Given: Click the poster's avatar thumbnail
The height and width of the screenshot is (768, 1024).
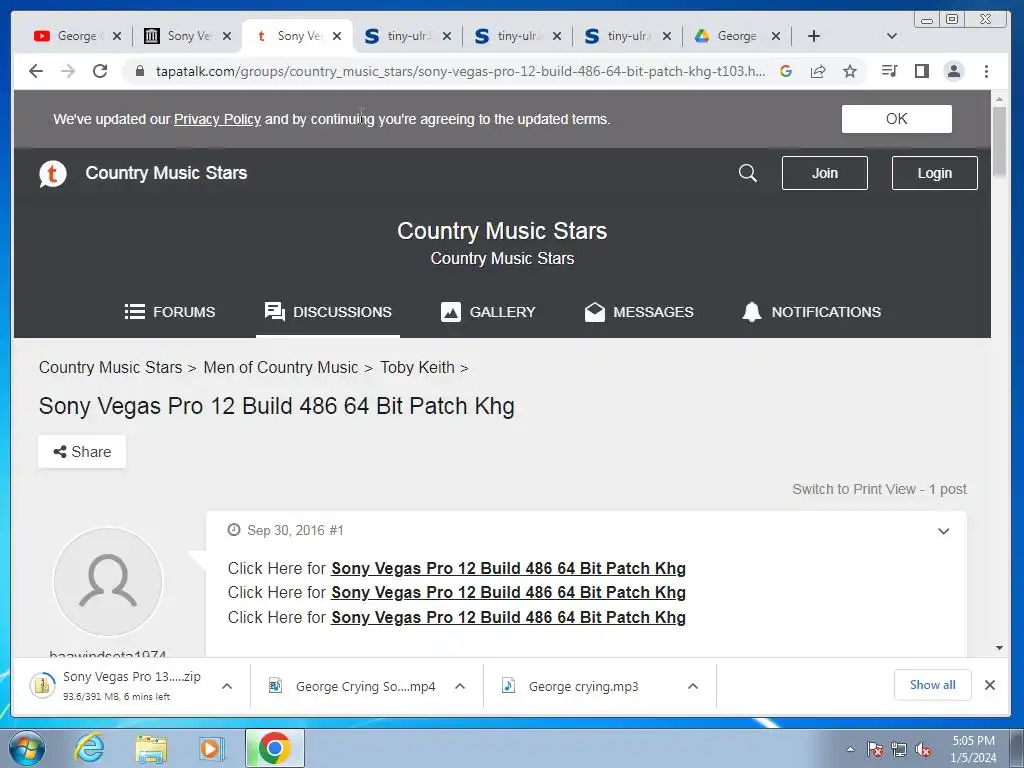Looking at the screenshot, I should (108, 582).
